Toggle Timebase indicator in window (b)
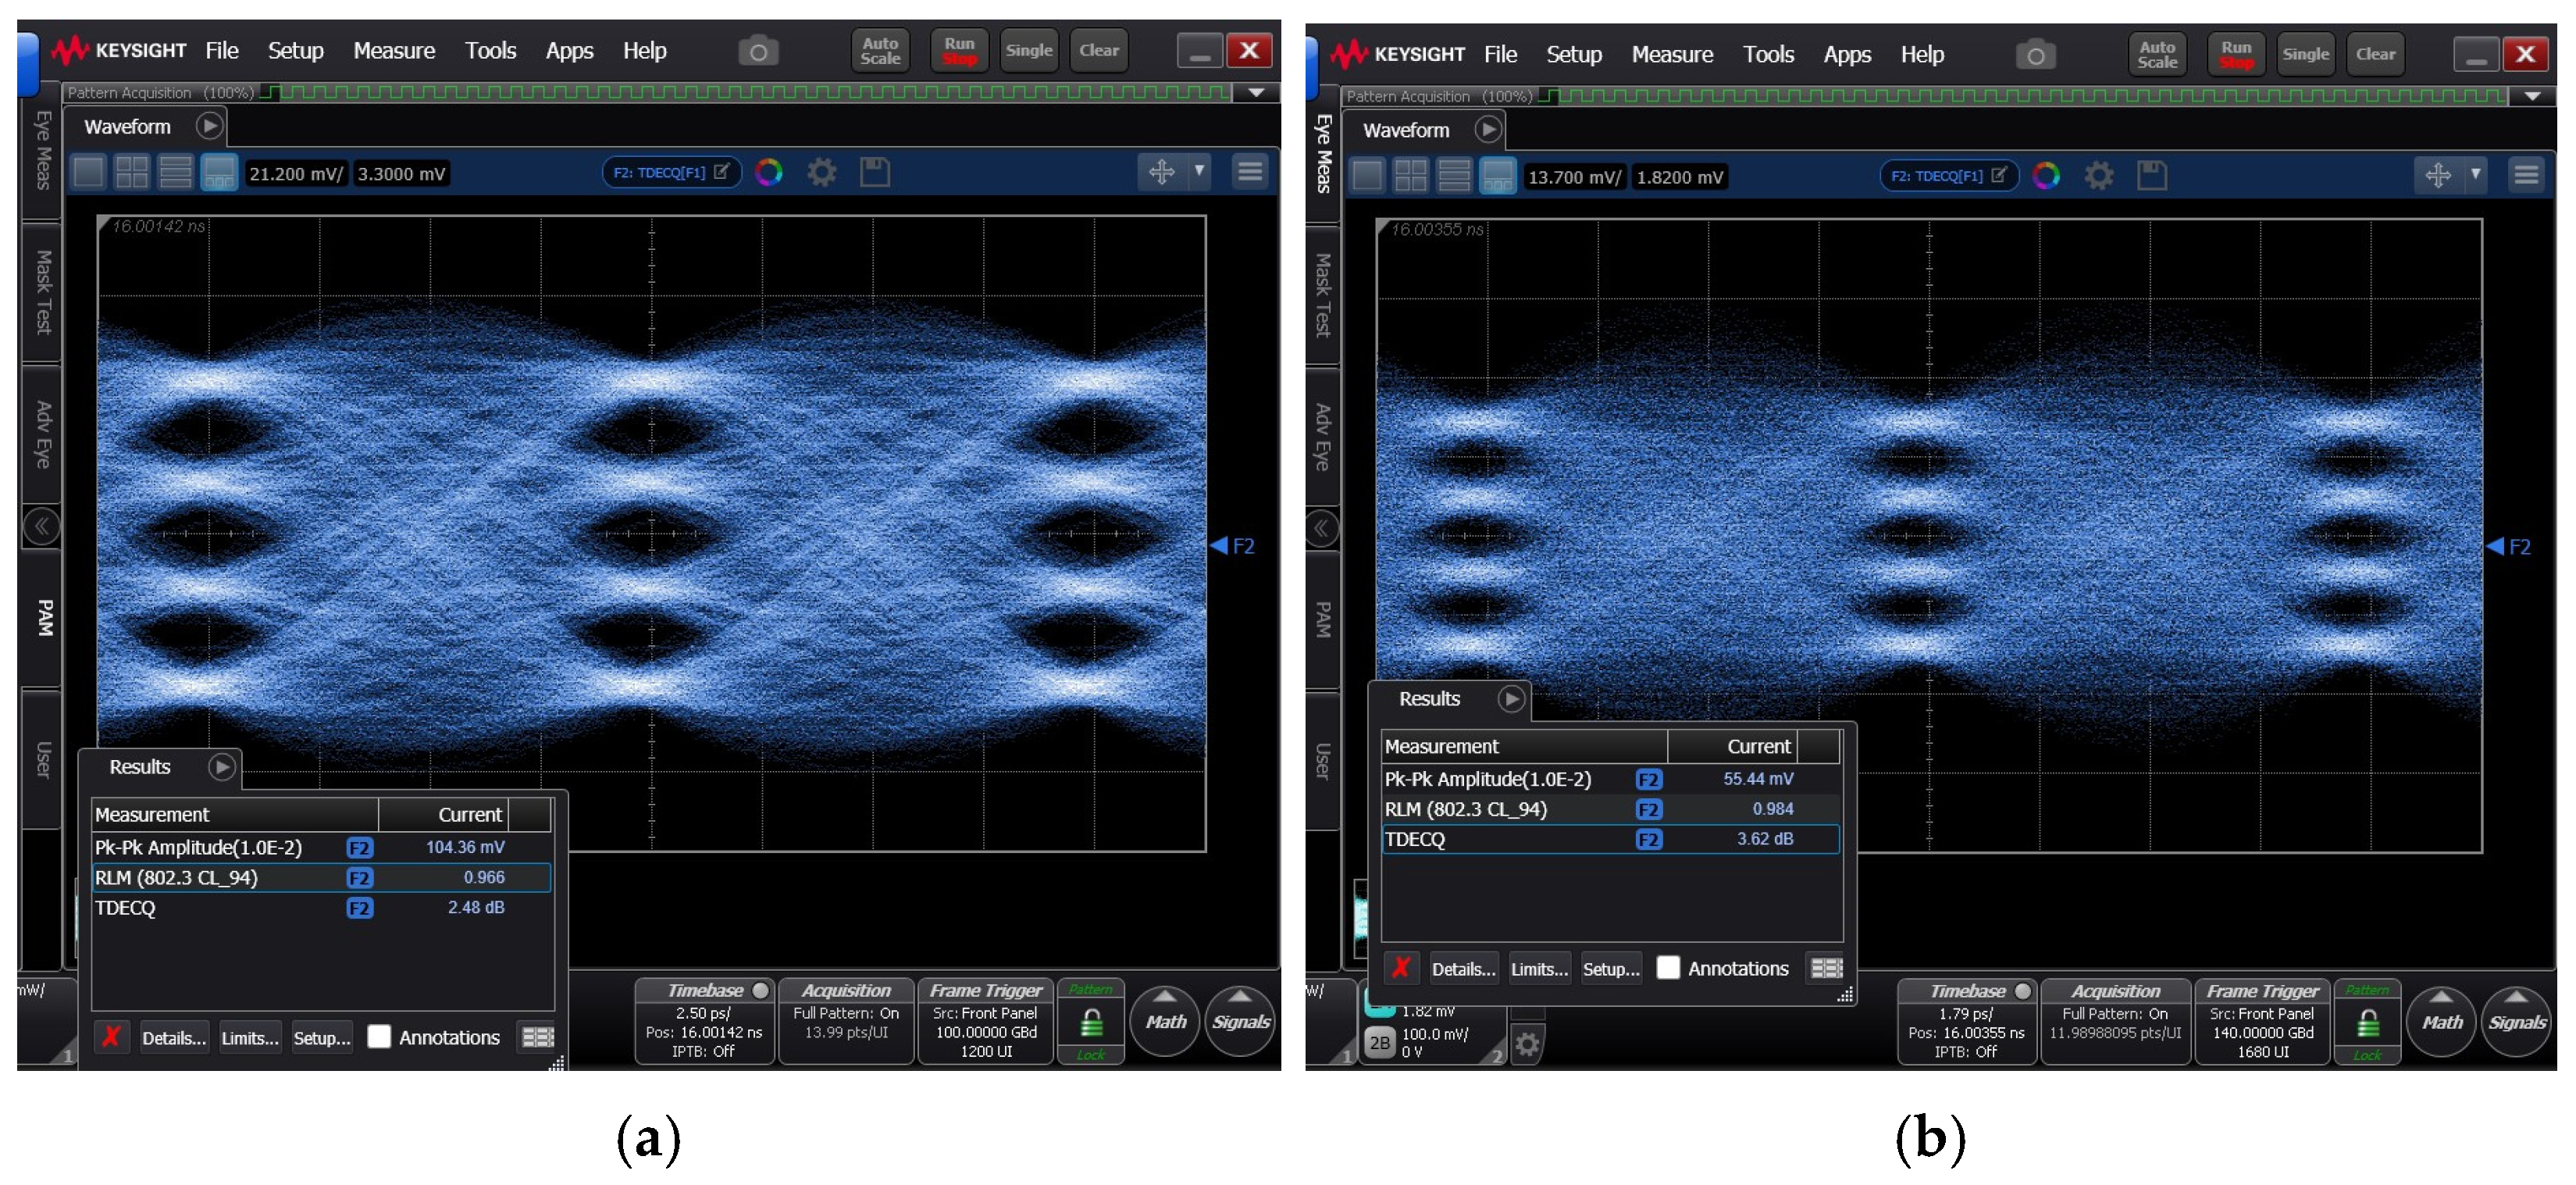 (2023, 991)
